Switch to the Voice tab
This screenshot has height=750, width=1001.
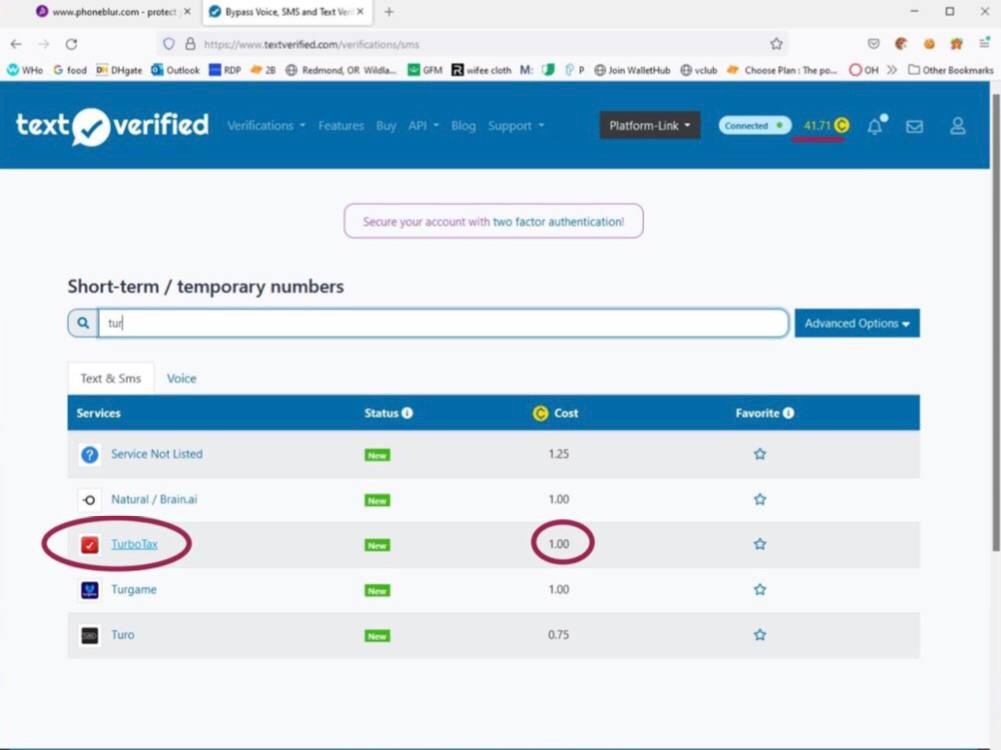(x=181, y=379)
